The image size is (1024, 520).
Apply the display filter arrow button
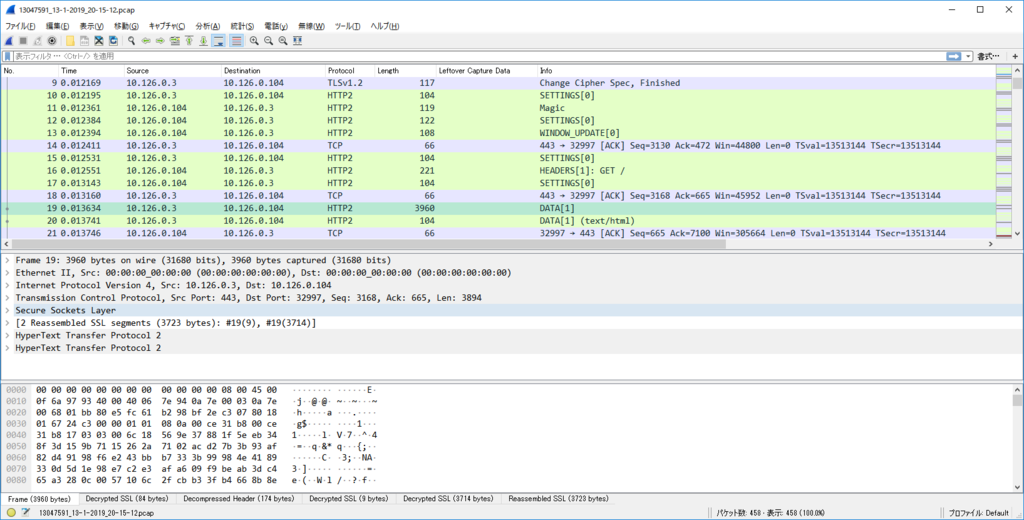pyautogui.click(x=954, y=56)
